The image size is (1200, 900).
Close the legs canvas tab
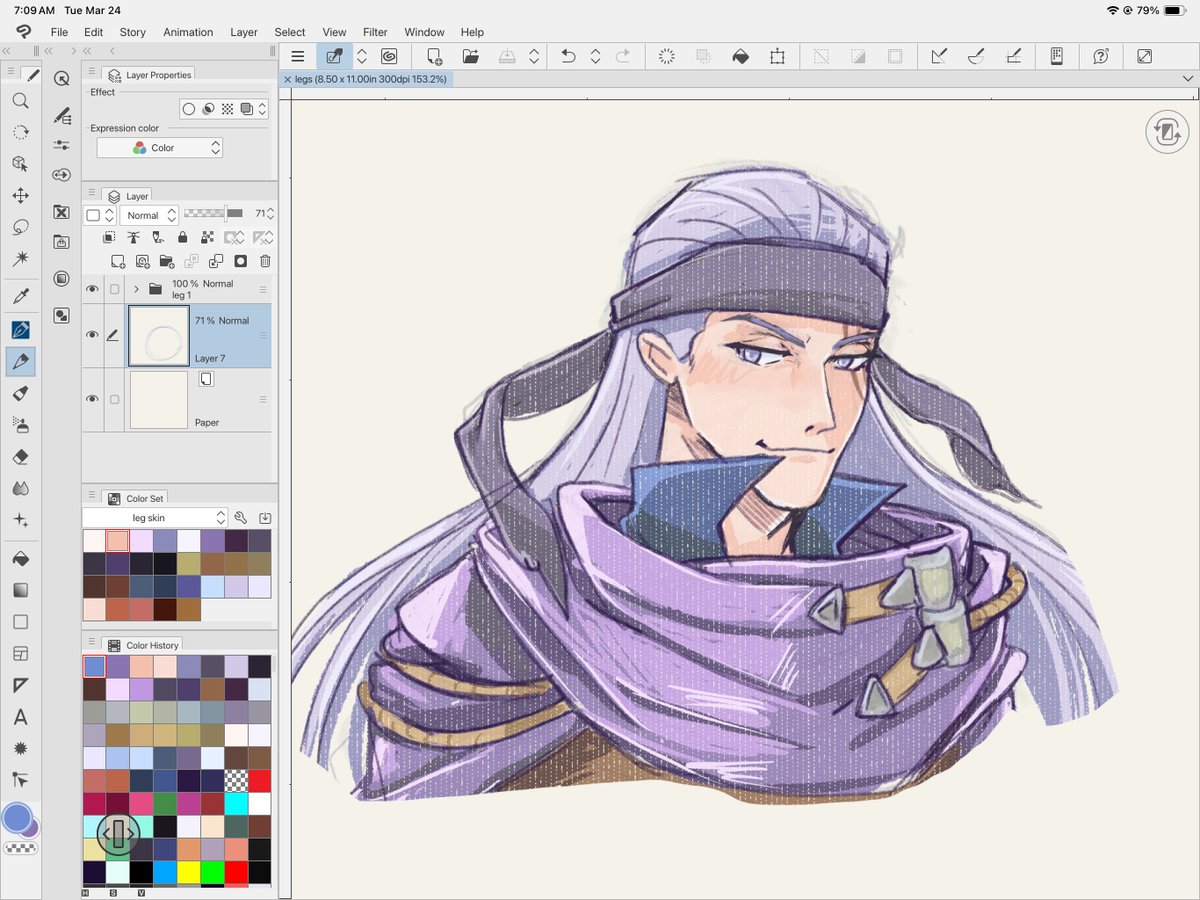coord(288,78)
